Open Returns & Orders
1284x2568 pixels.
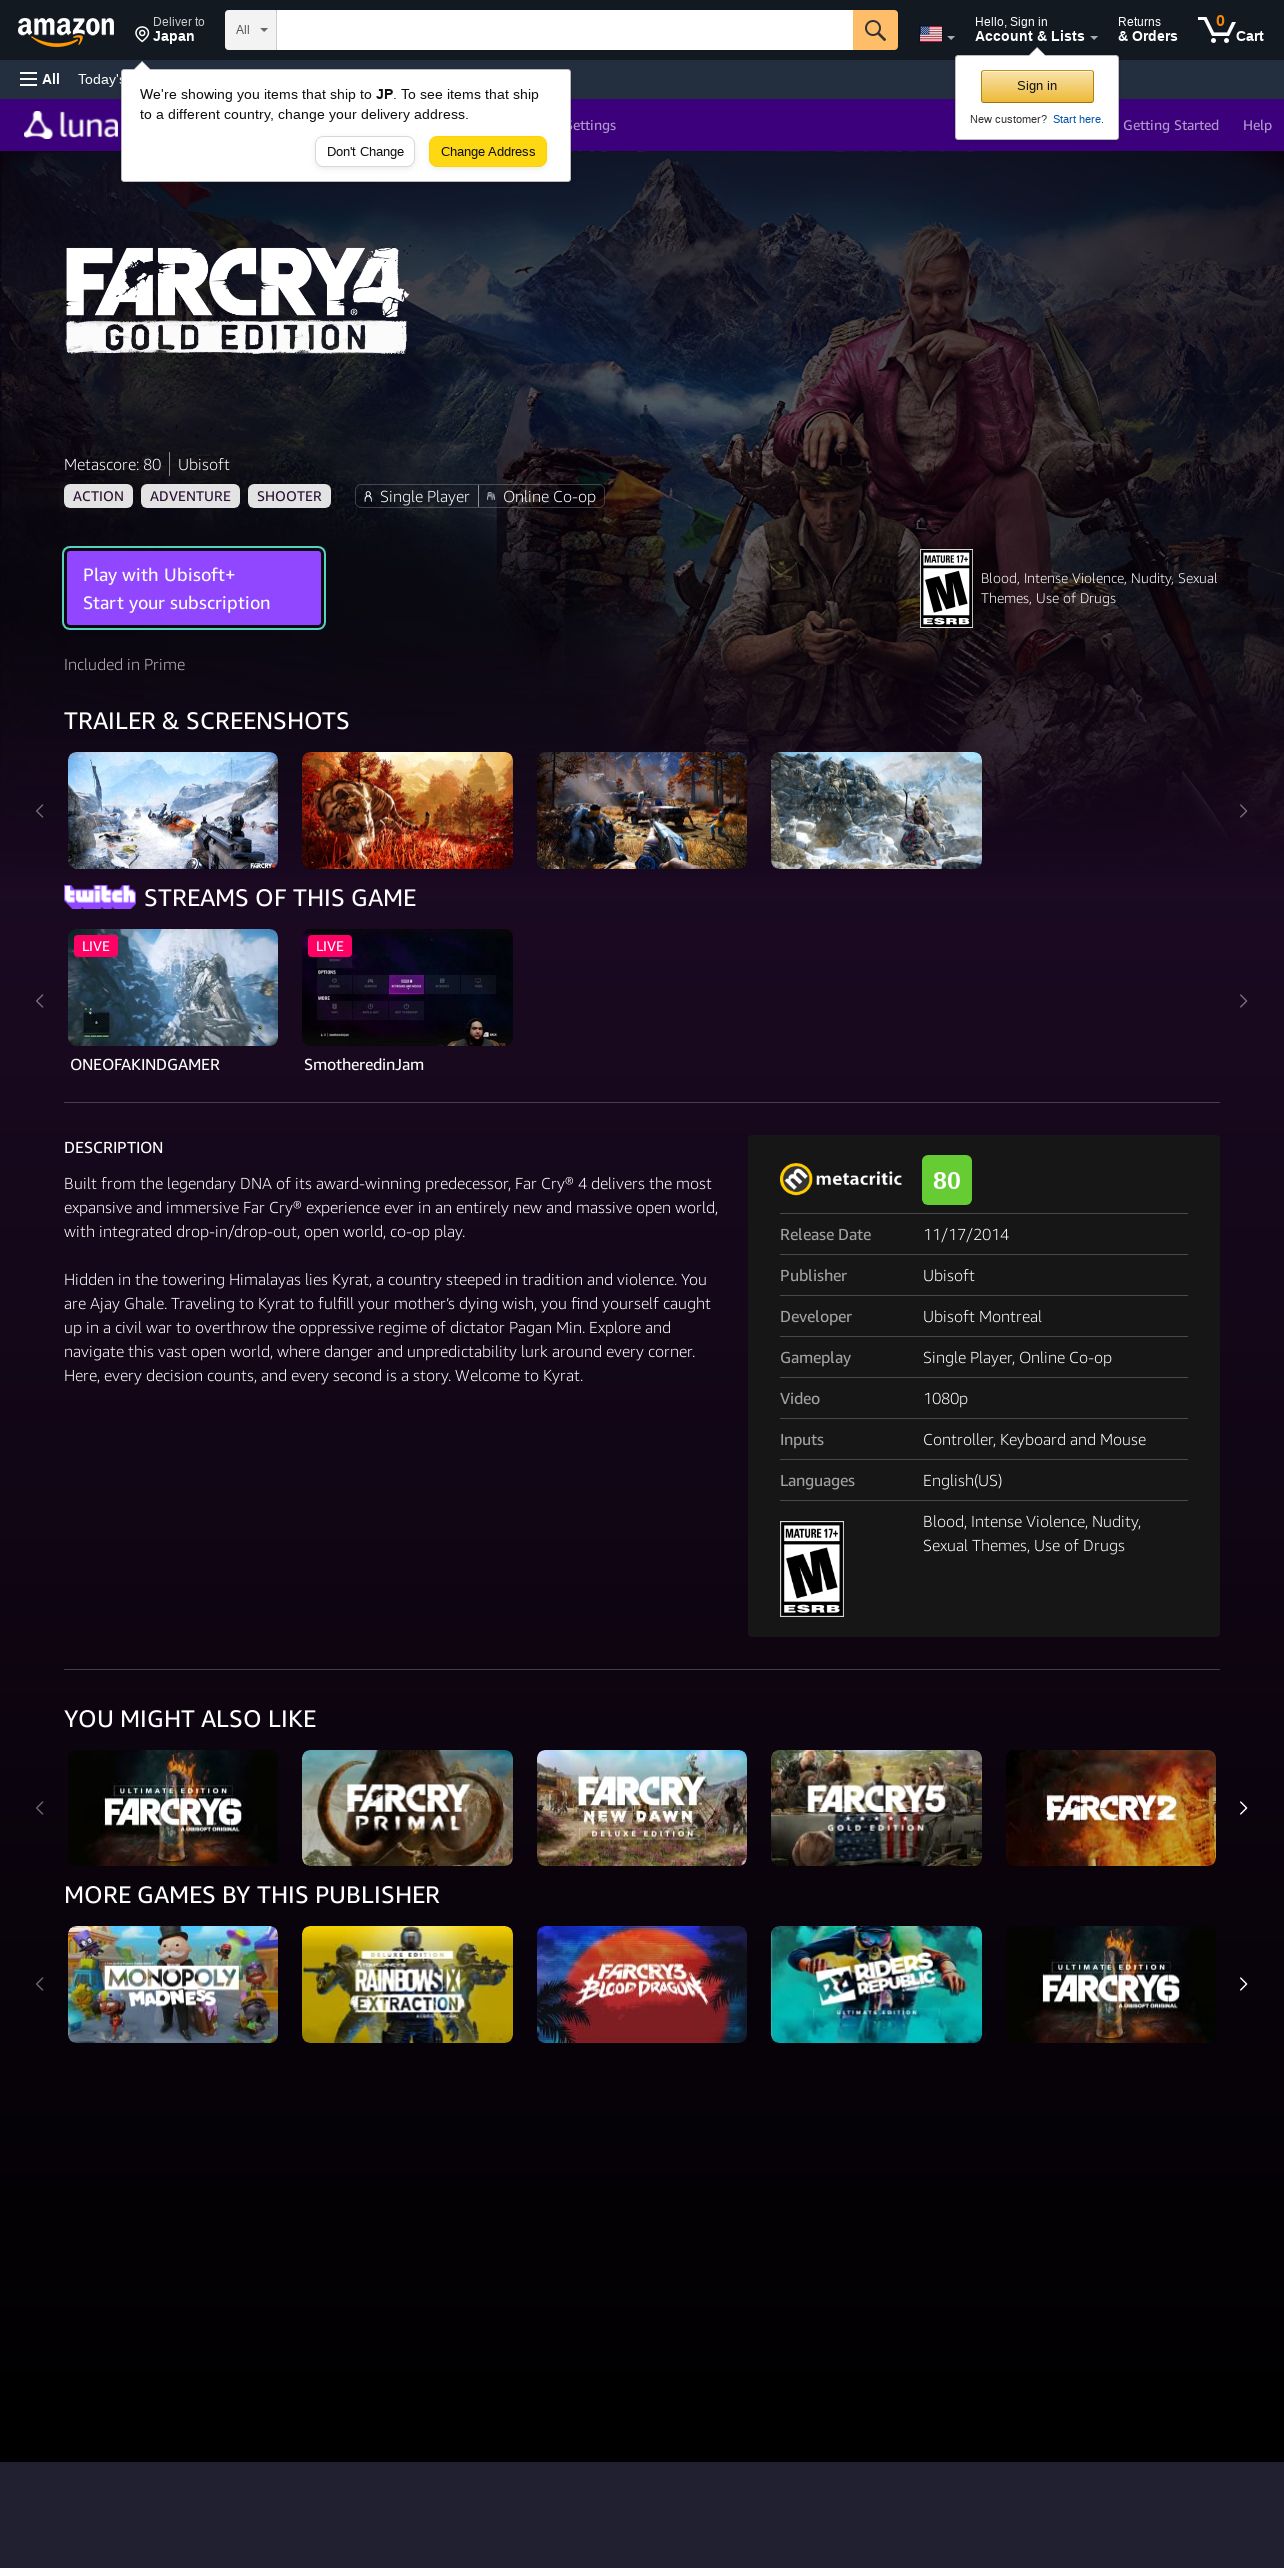(1147, 29)
